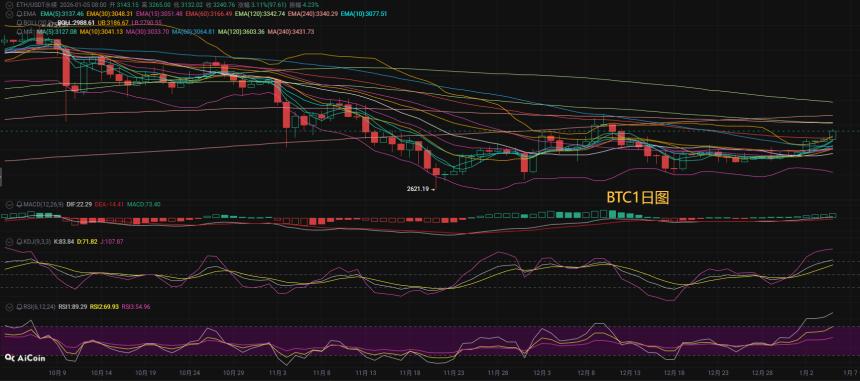Select the MA(30):3033.70 value
The width and height of the screenshot is (860, 381).
pos(148,32)
